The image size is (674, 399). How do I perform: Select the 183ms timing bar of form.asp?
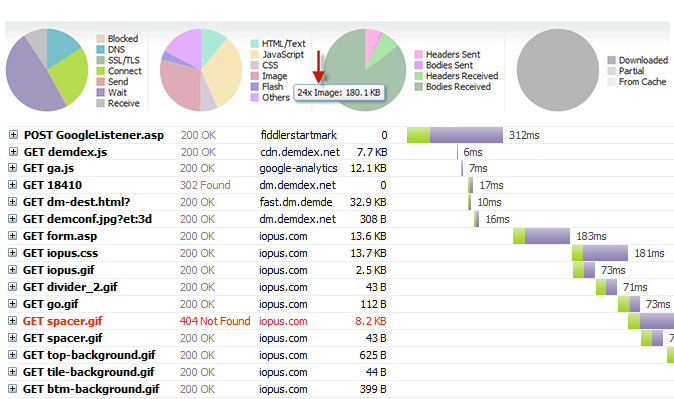point(542,236)
